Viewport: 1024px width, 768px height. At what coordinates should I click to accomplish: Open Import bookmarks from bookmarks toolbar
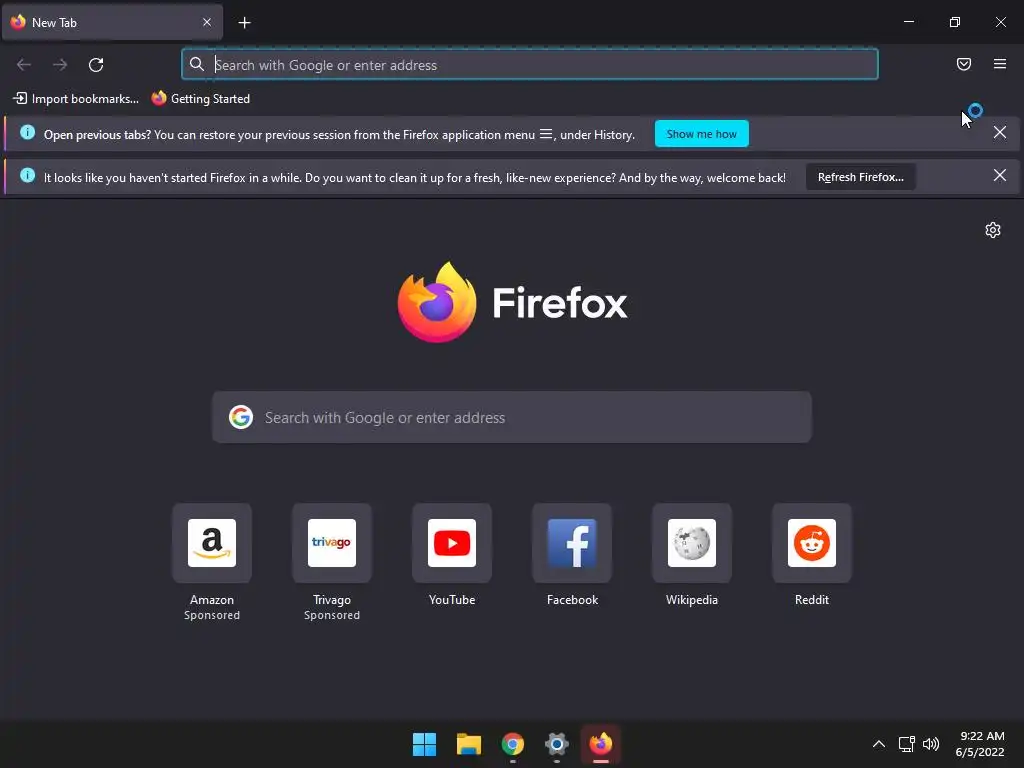76,99
